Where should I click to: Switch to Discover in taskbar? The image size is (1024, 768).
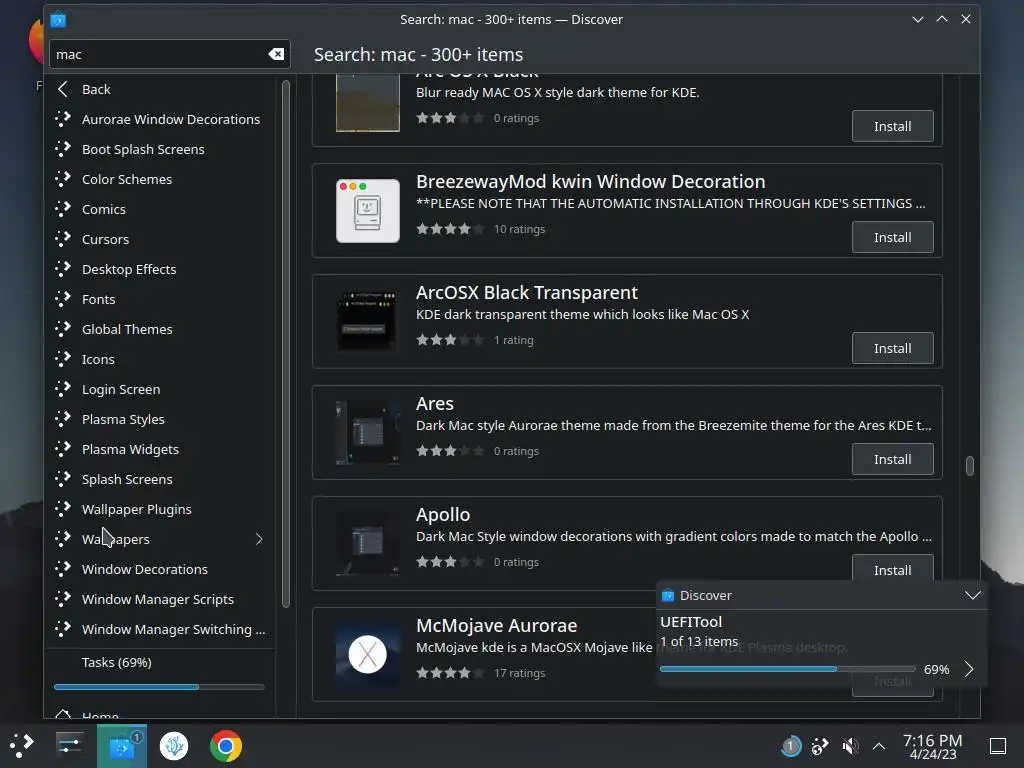122,746
